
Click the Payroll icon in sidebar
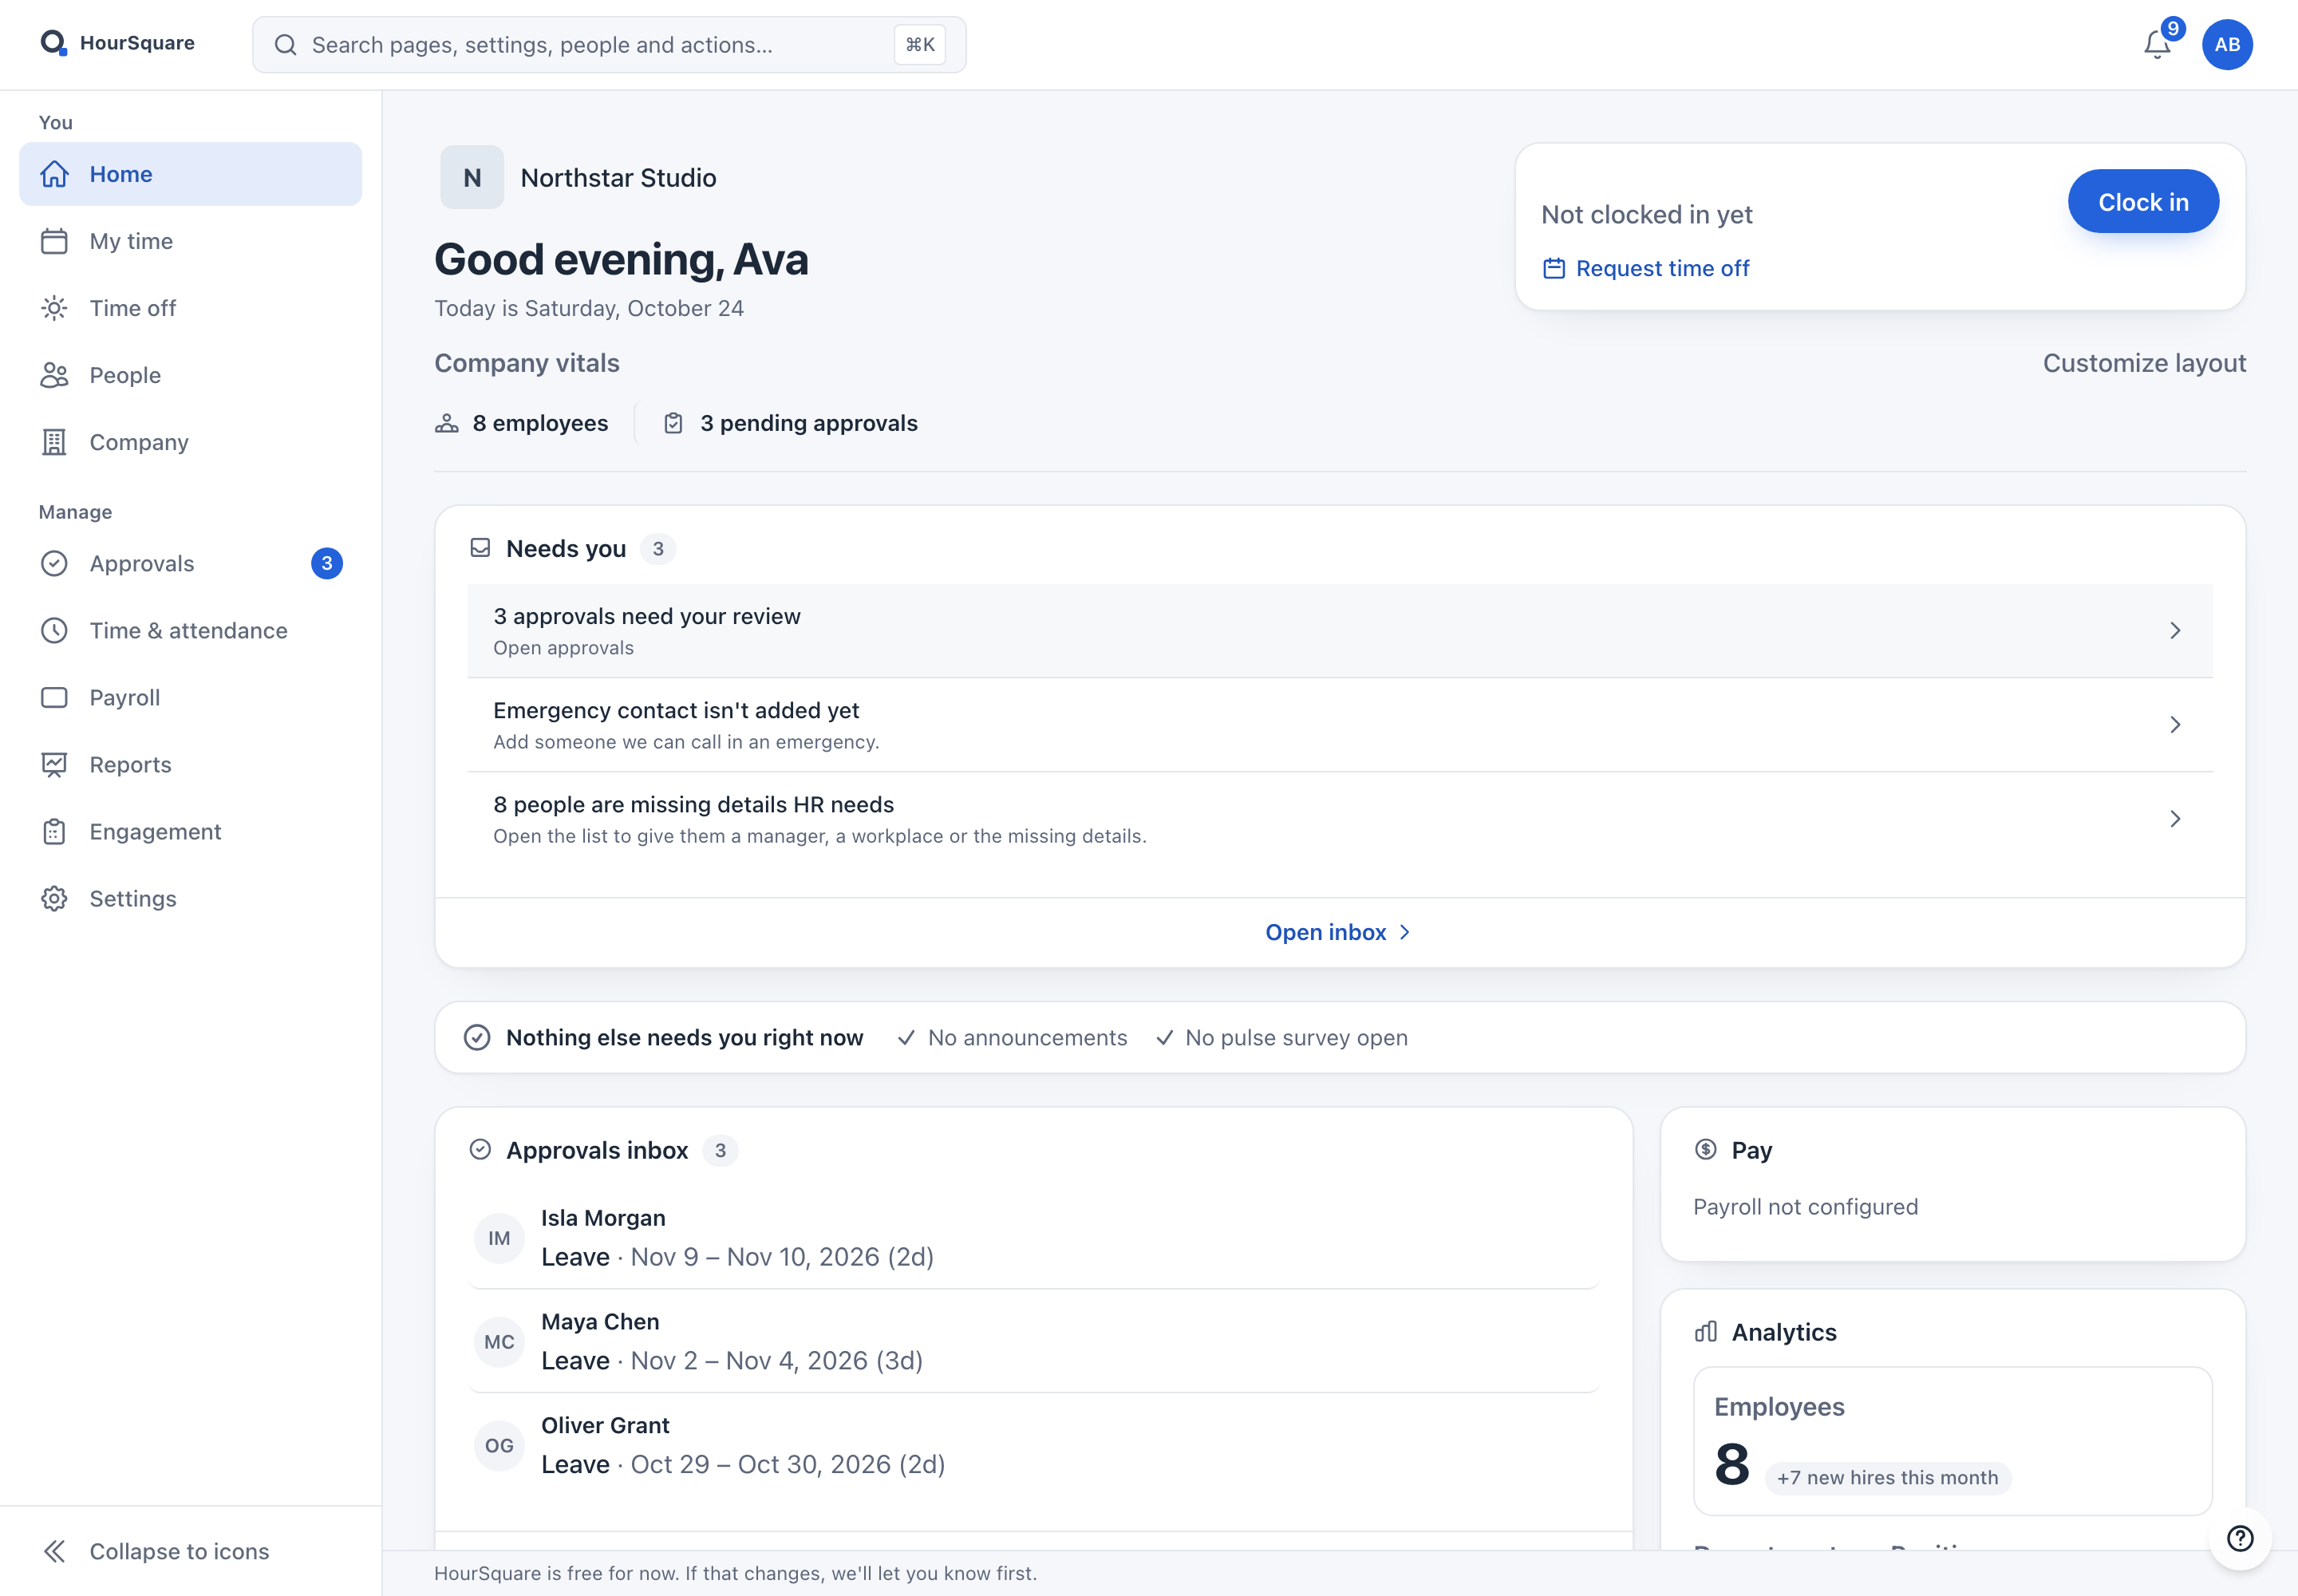[54, 697]
